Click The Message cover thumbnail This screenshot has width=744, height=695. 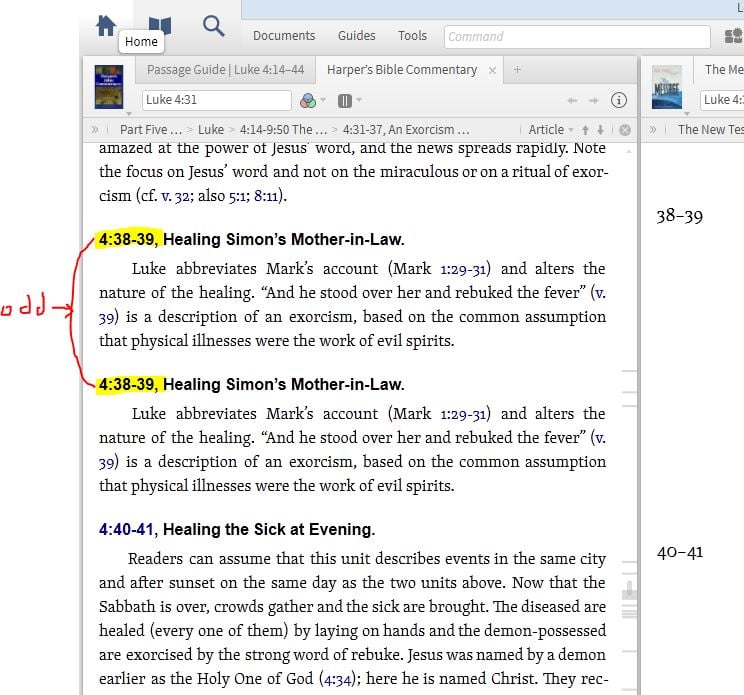666,87
